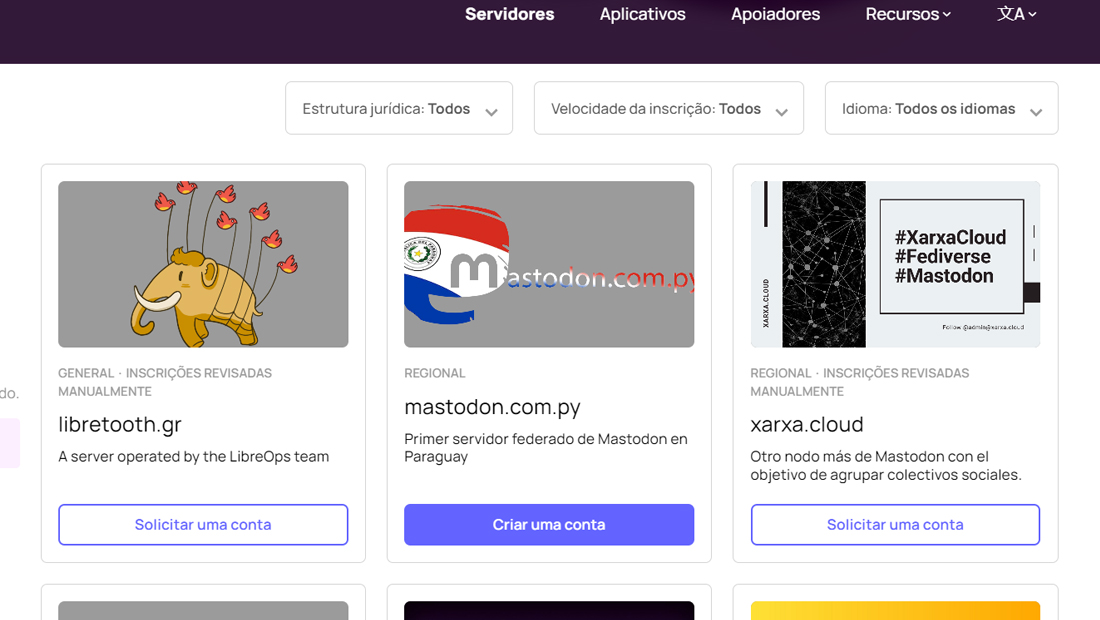Go to the Aplicativos page
This screenshot has width=1100, height=620.
pyautogui.click(x=642, y=14)
